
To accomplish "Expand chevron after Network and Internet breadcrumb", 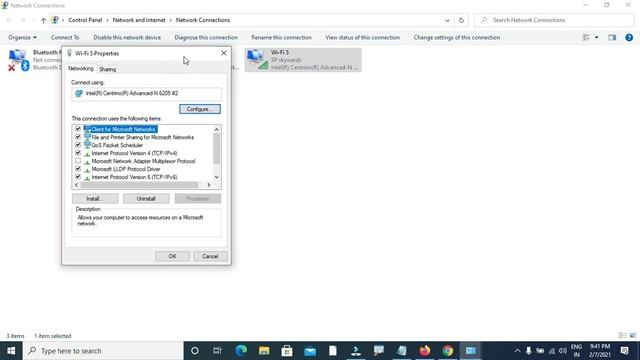I will [171, 20].
